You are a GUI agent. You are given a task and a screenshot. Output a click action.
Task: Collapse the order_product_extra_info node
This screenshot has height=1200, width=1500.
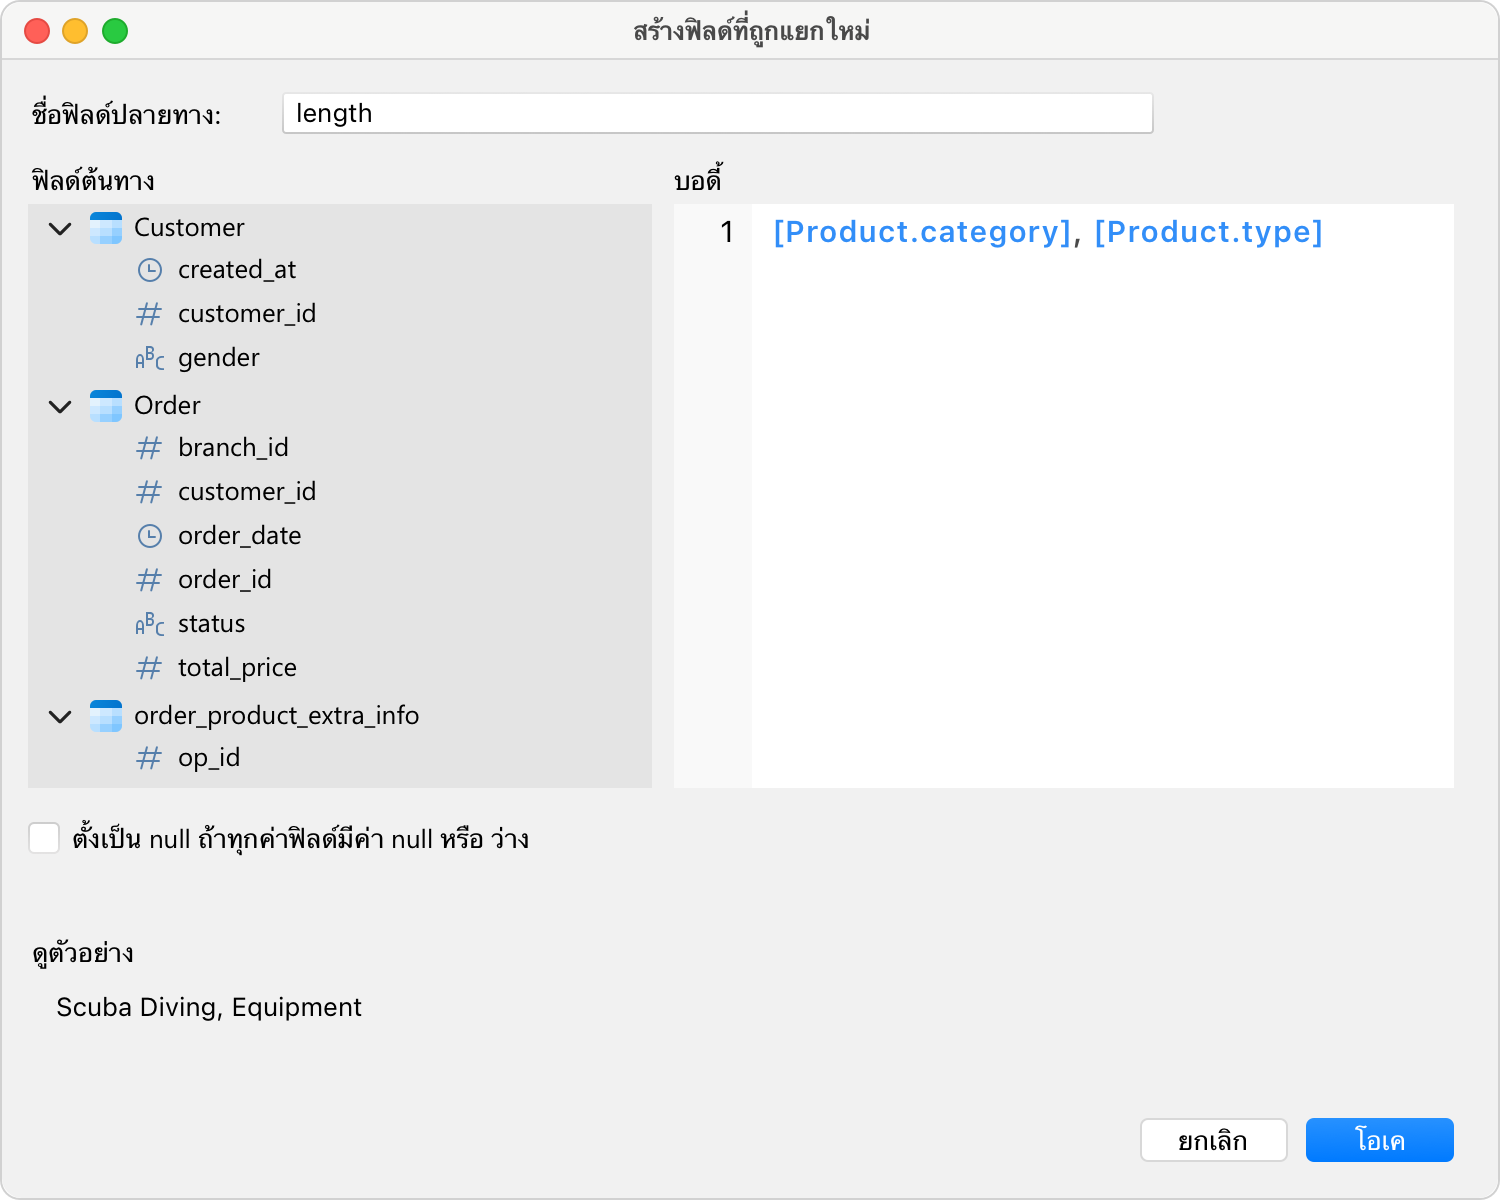point(60,717)
